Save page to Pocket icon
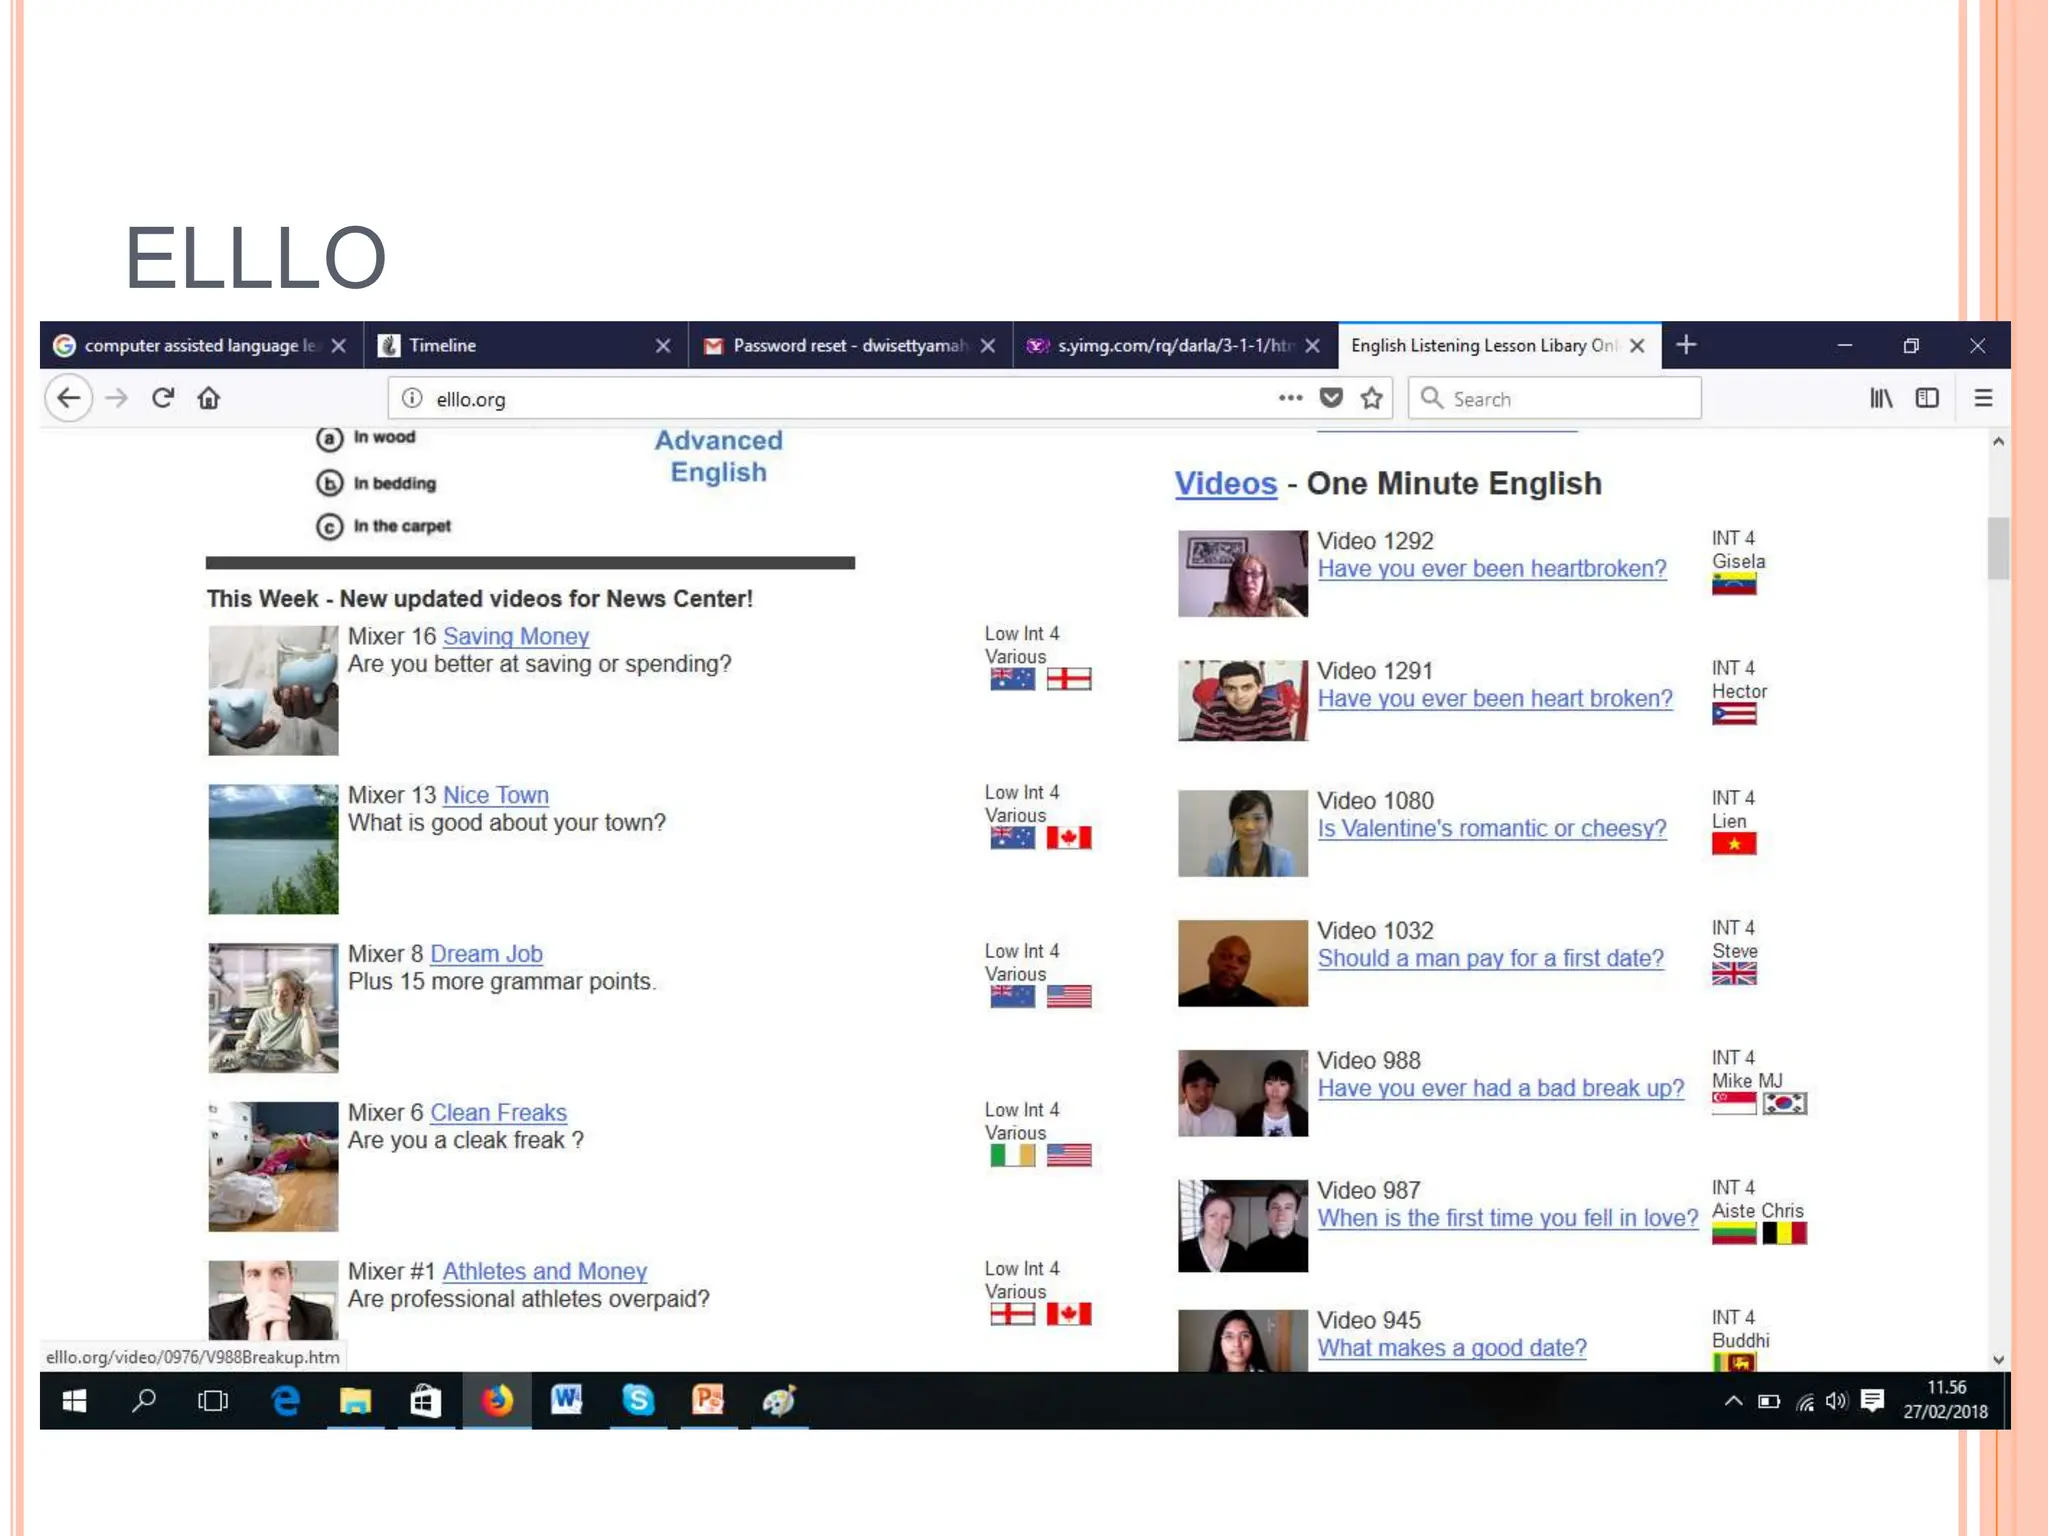Screen dimensions: 2048x1536 [x=1331, y=398]
